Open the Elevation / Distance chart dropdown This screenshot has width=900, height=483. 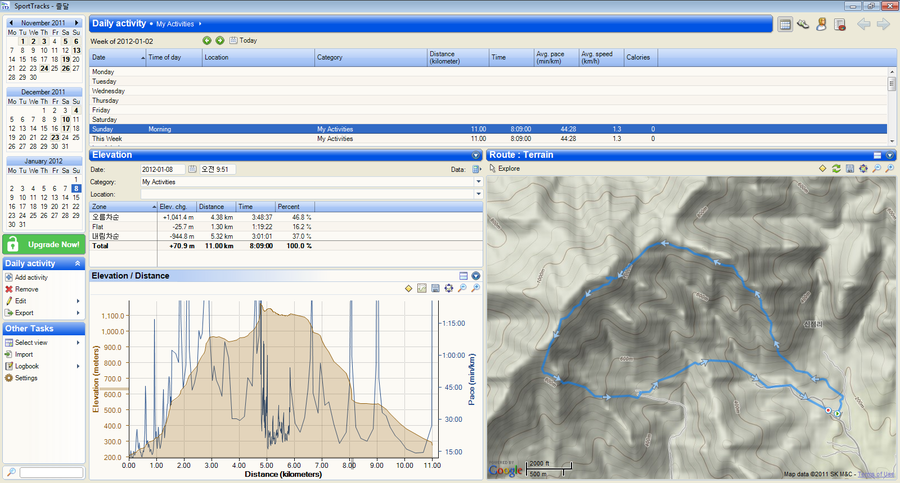pos(476,276)
